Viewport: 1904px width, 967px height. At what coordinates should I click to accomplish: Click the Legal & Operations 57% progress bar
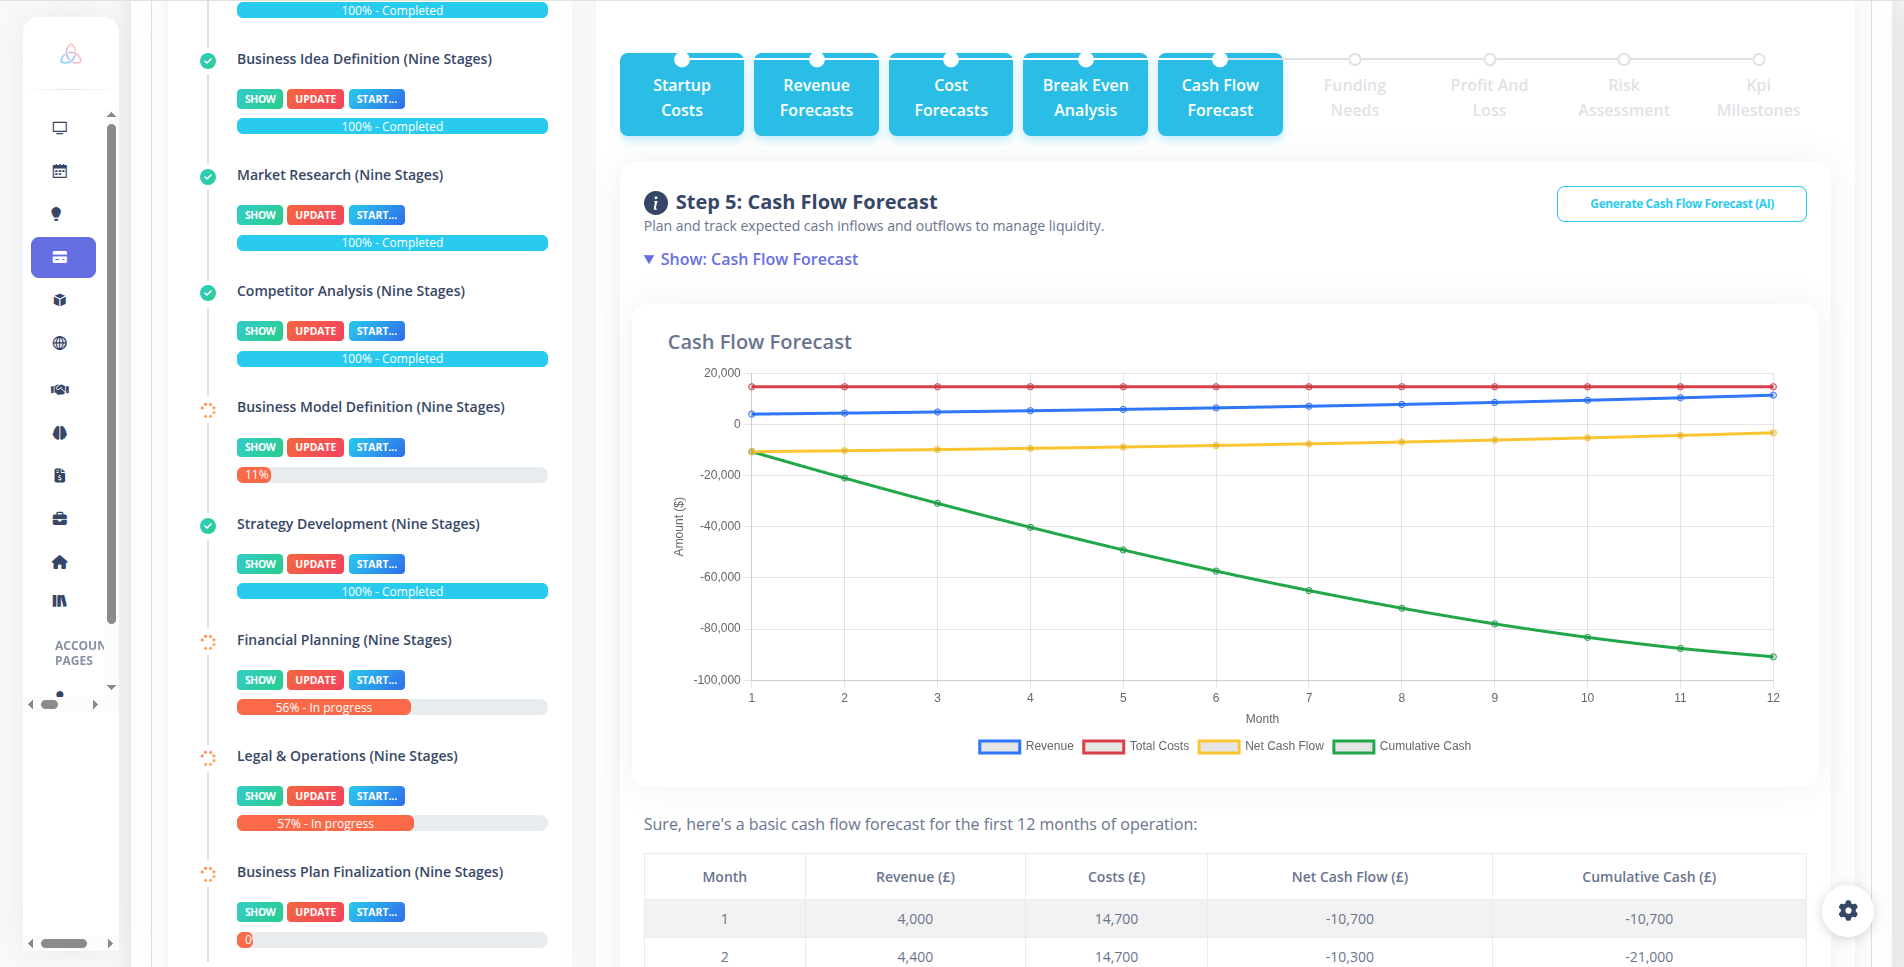tap(391, 823)
